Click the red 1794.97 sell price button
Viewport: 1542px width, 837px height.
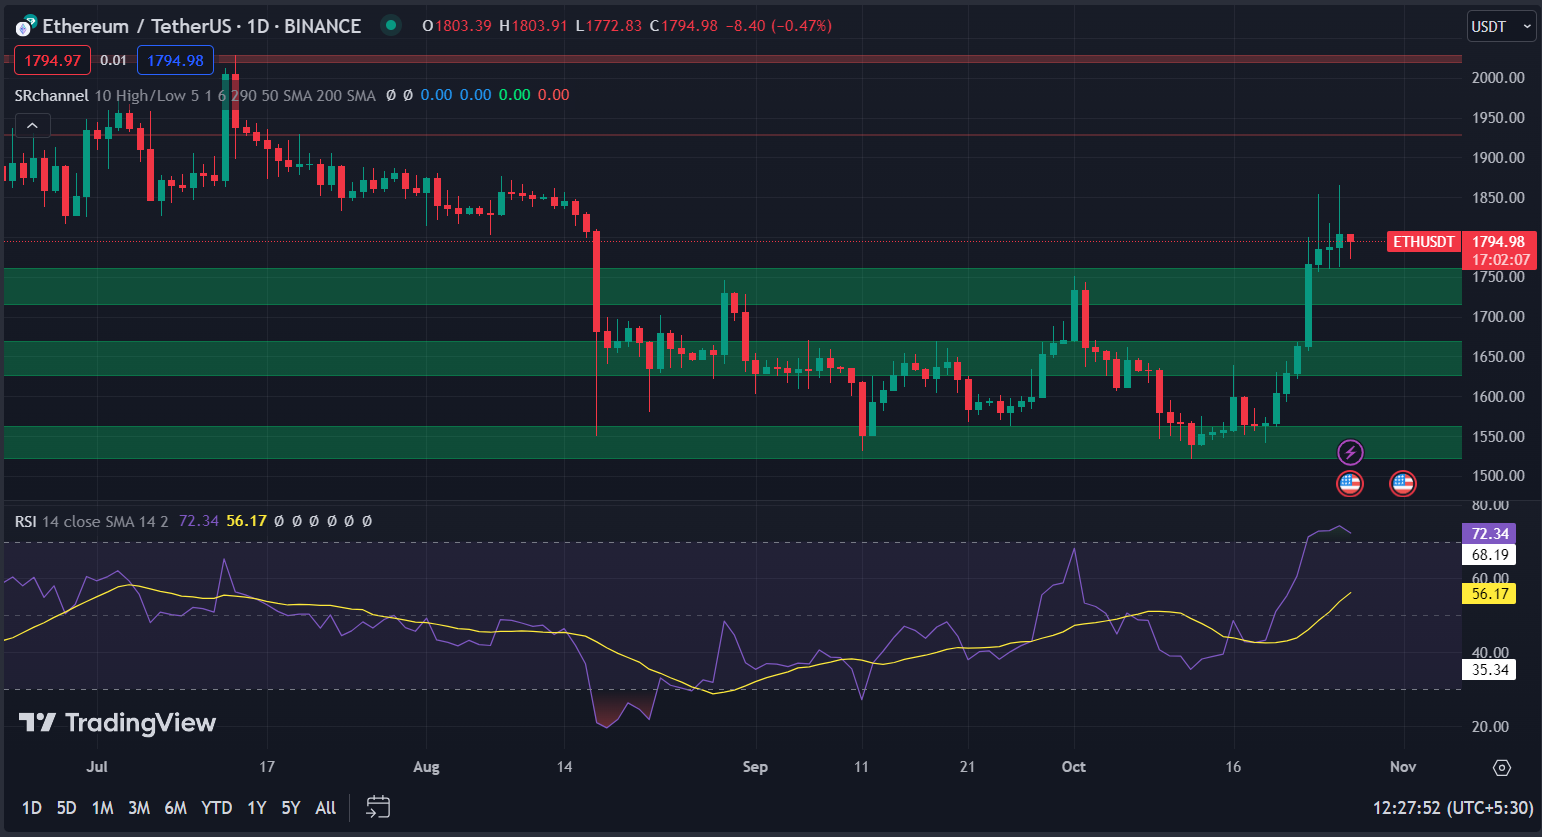point(52,60)
